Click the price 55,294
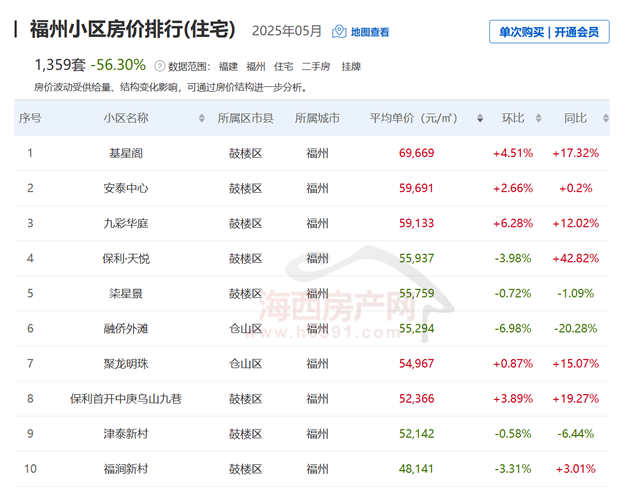Image resolution: width=640 pixels, height=498 pixels. click(416, 329)
